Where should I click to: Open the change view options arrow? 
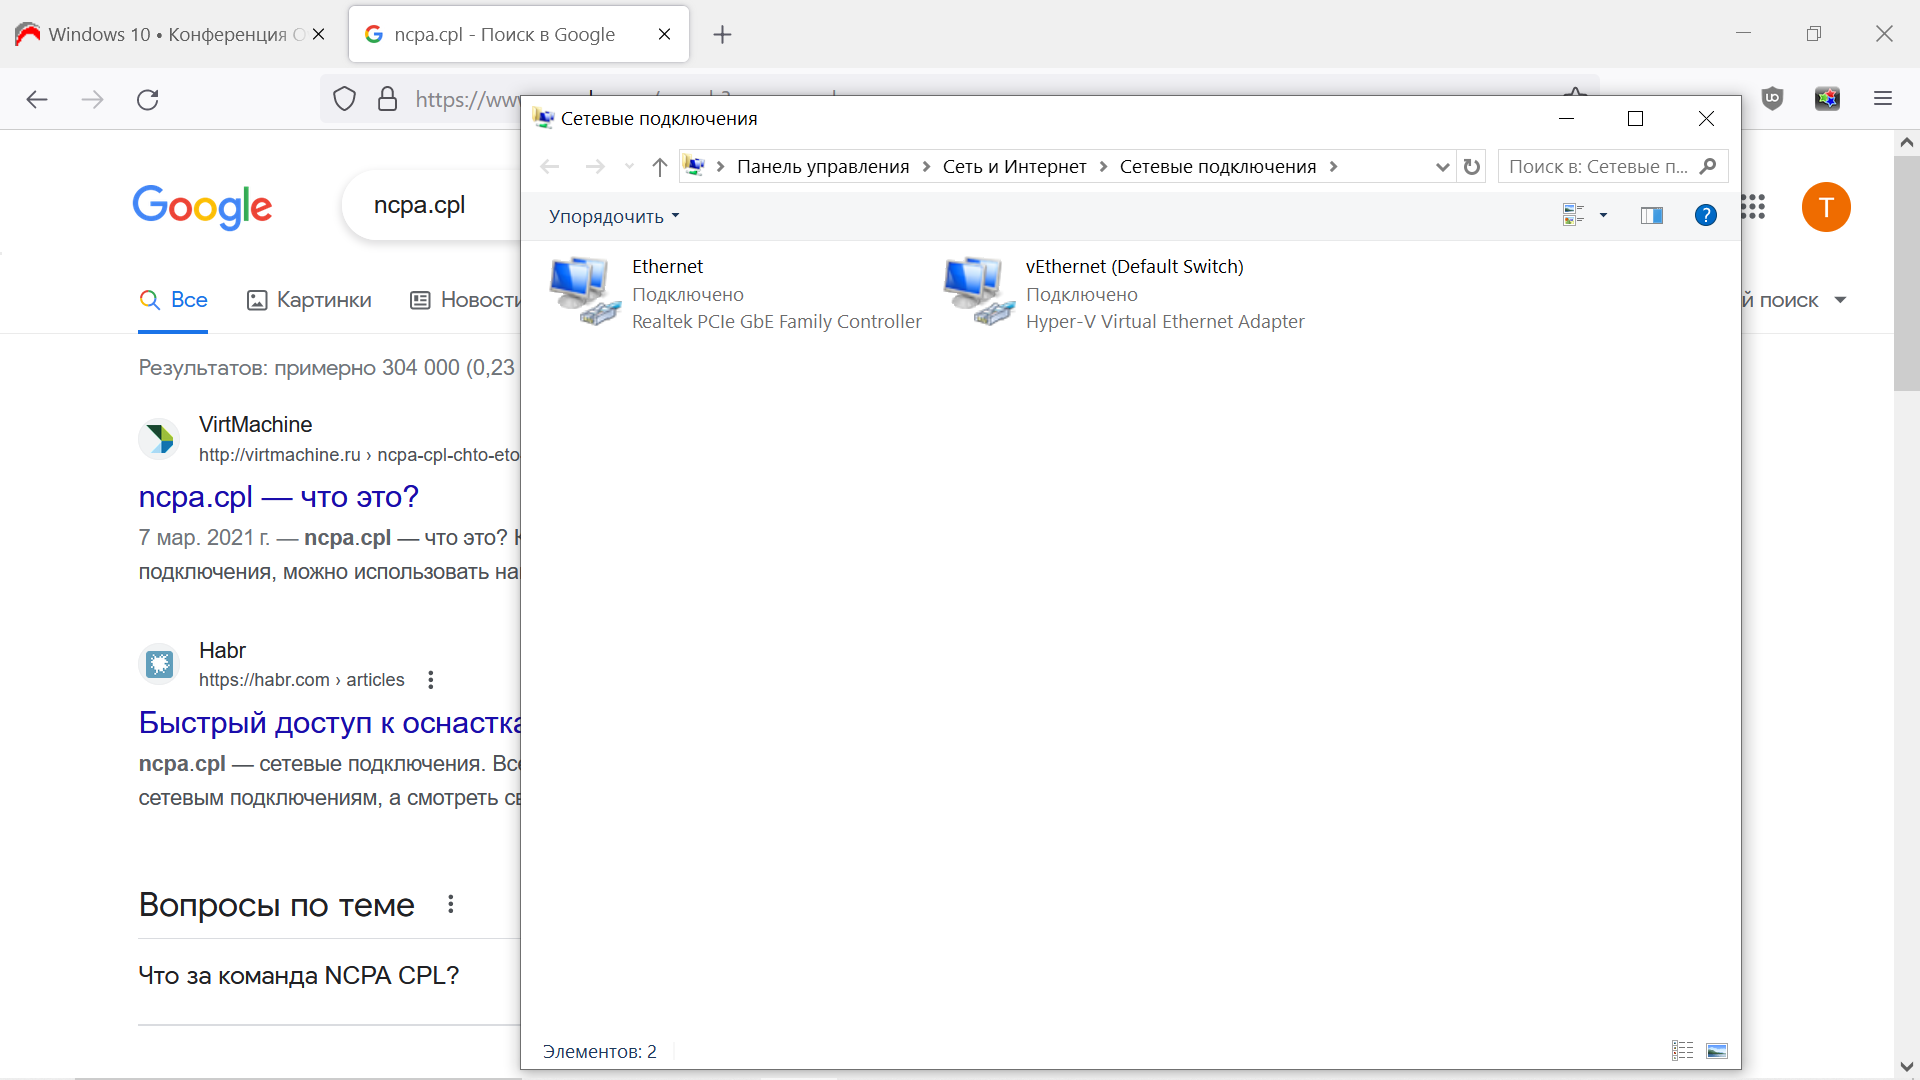tap(1603, 215)
